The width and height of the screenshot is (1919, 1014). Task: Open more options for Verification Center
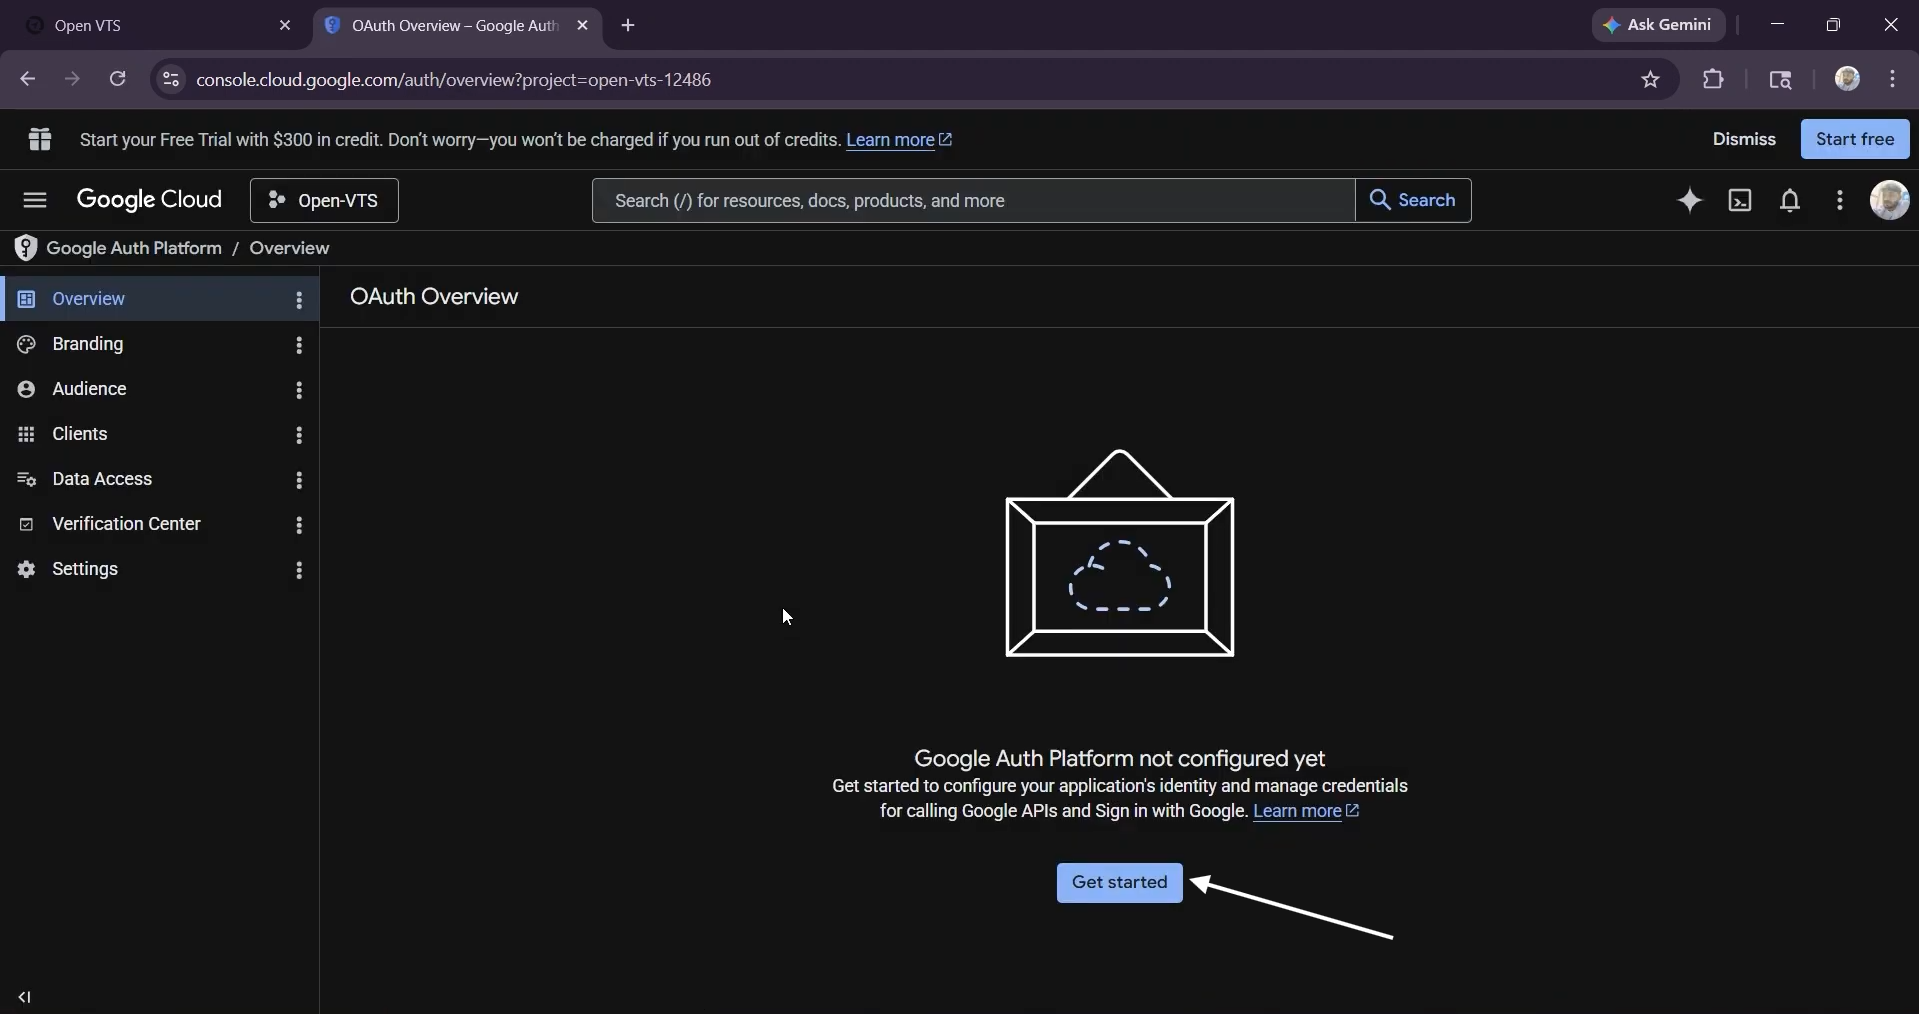click(299, 525)
